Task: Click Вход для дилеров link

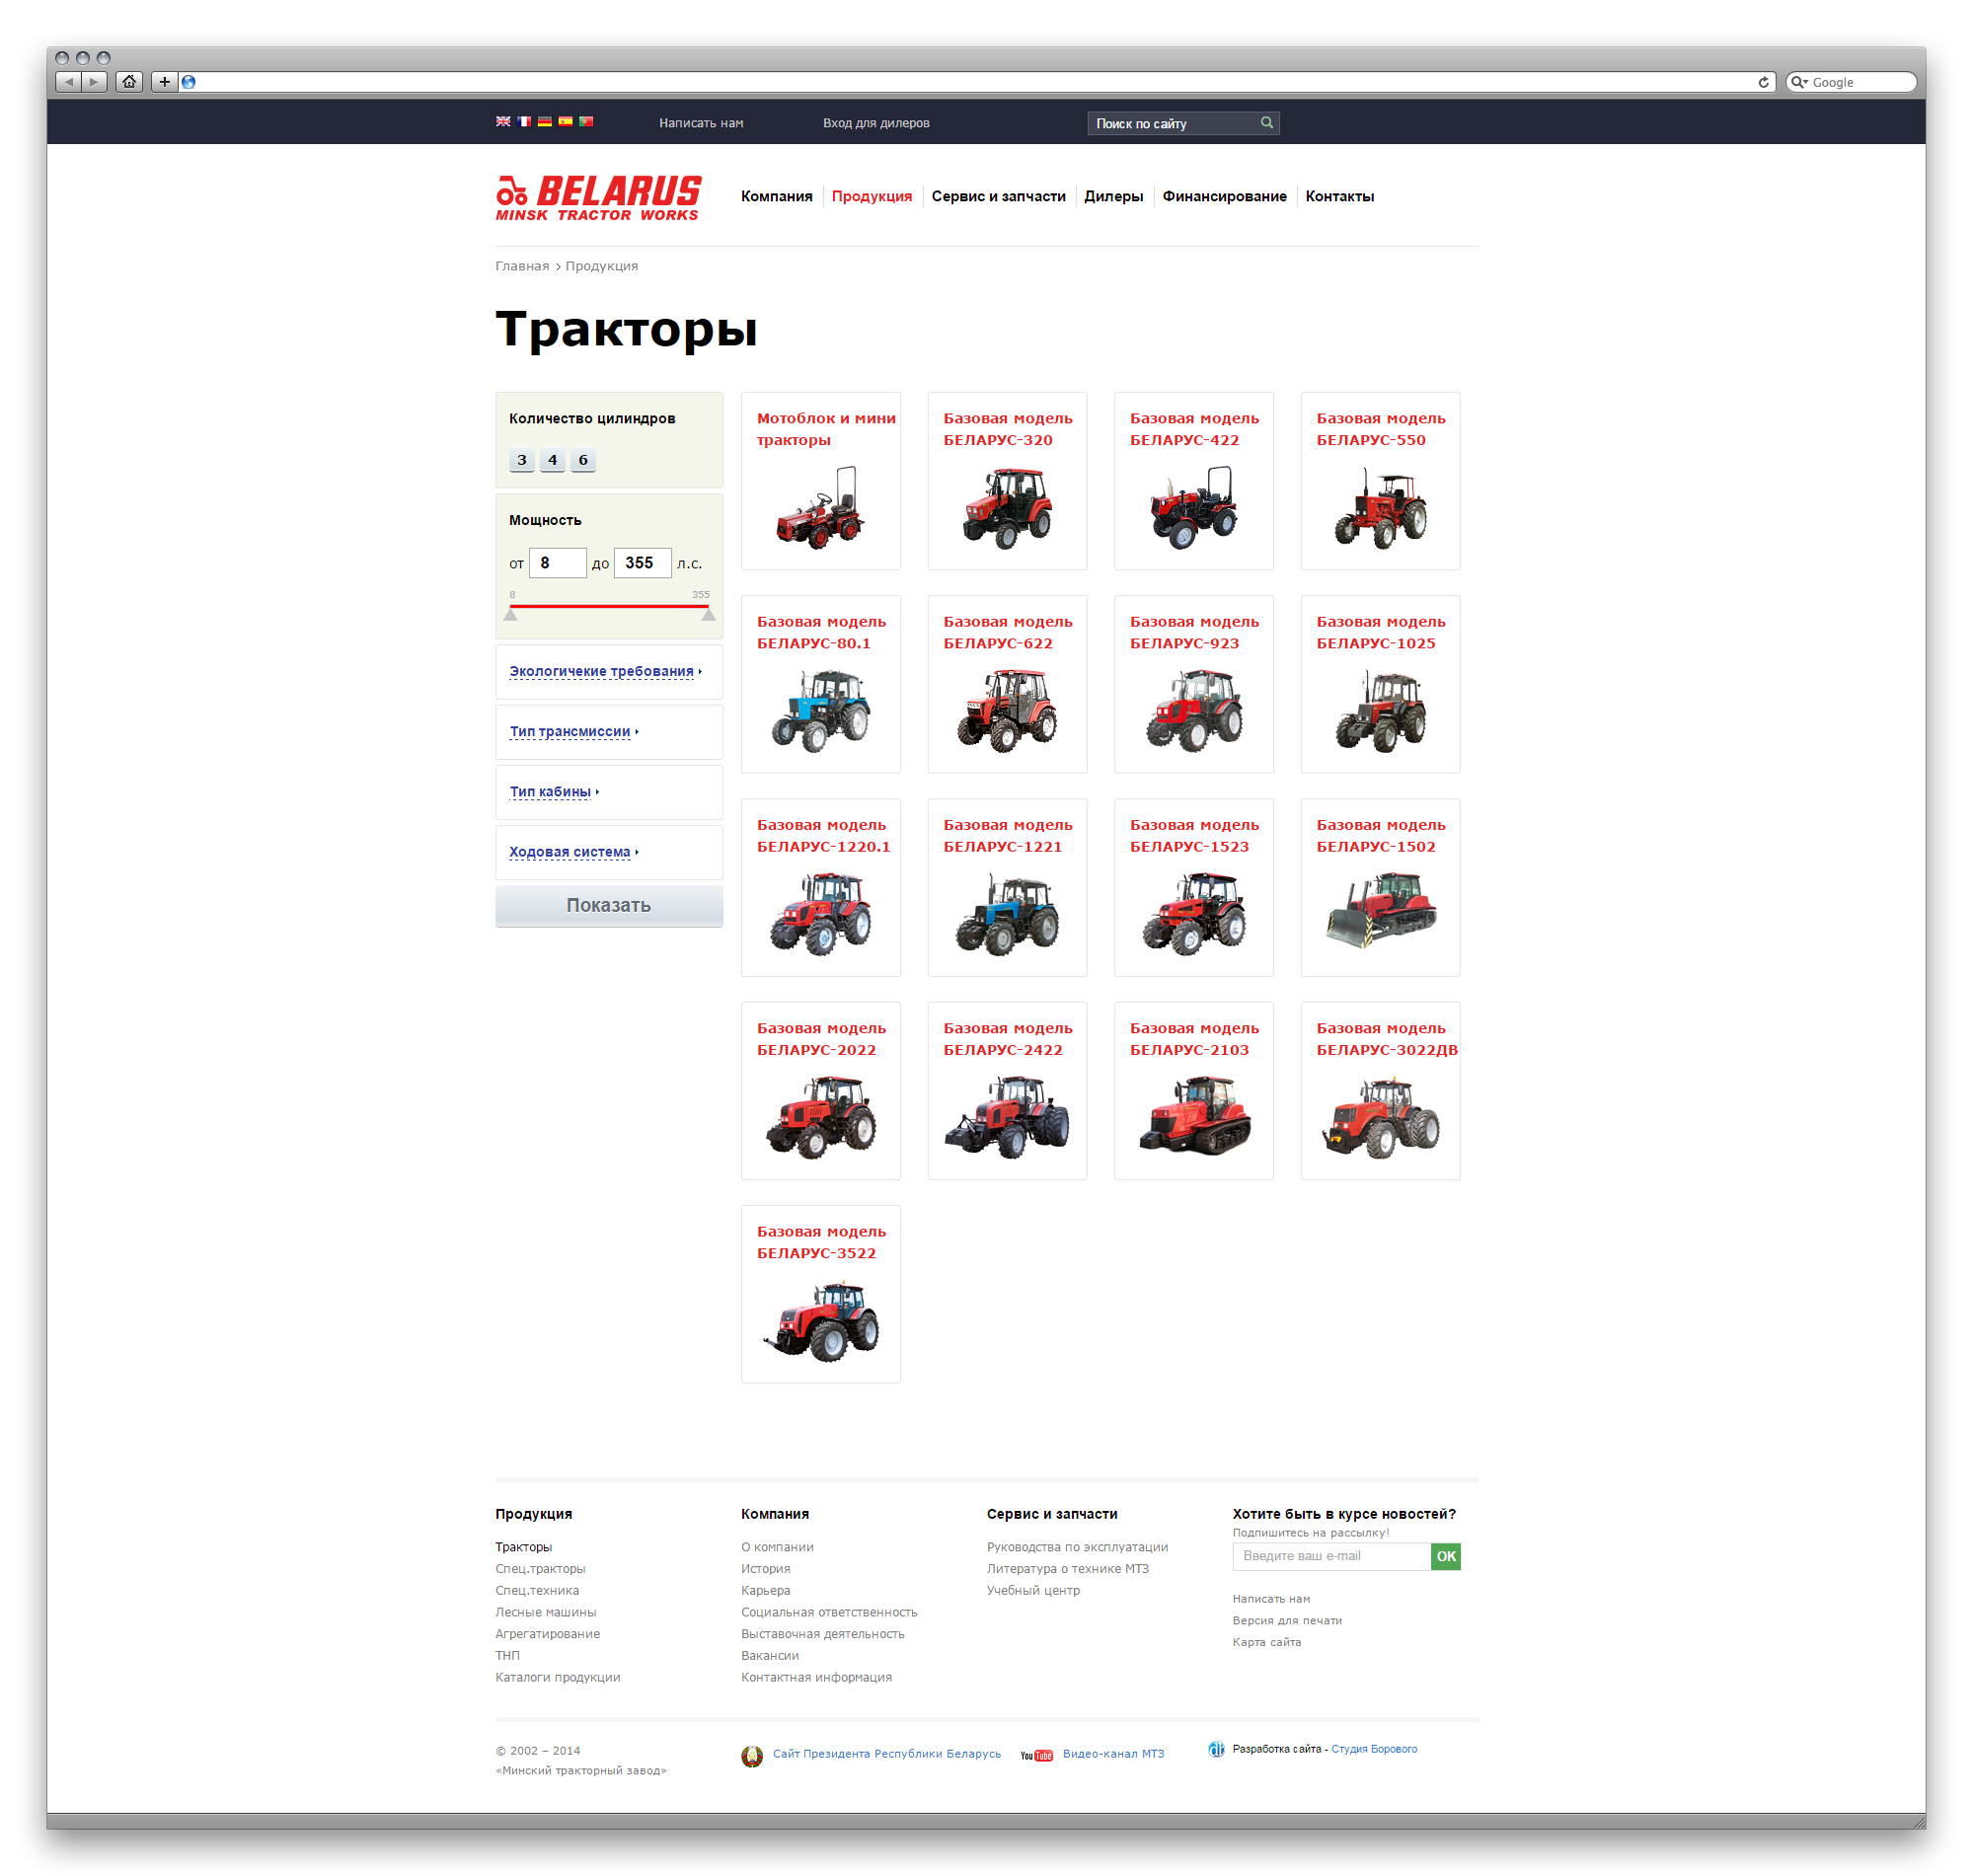Action: (x=876, y=123)
